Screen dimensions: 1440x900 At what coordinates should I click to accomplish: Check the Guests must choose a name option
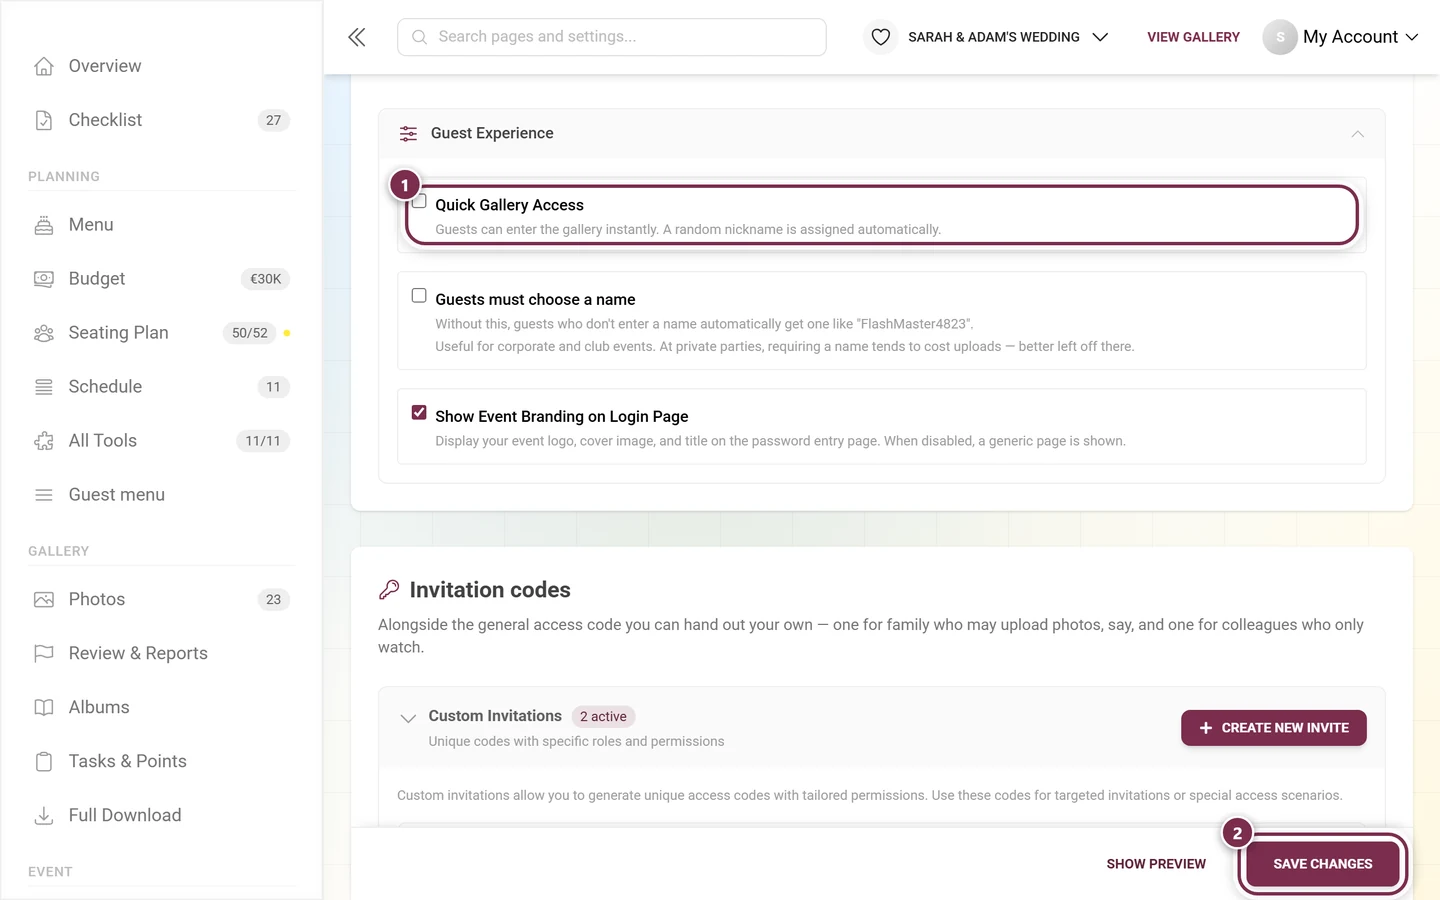pos(419,296)
